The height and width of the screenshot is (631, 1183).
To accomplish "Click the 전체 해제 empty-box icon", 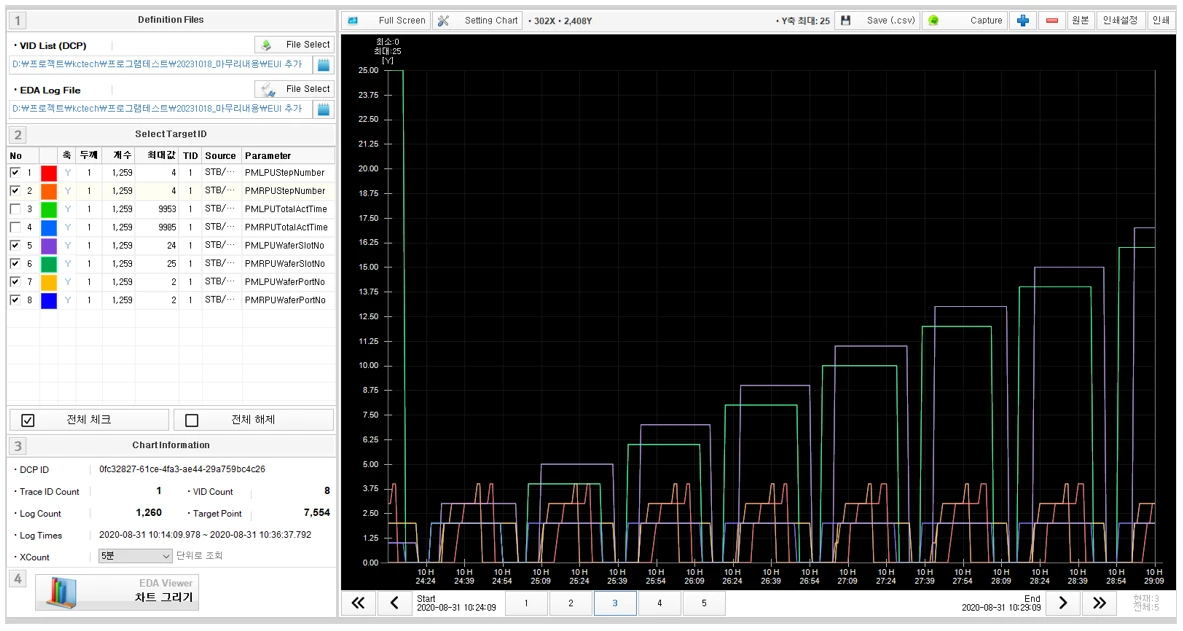I will (x=192, y=420).
